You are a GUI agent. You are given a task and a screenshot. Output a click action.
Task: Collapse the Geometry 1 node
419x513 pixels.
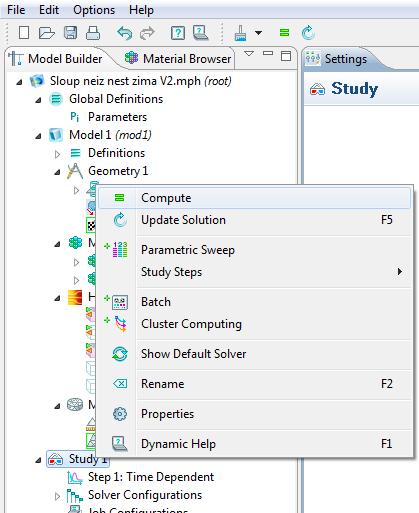coord(57,172)
